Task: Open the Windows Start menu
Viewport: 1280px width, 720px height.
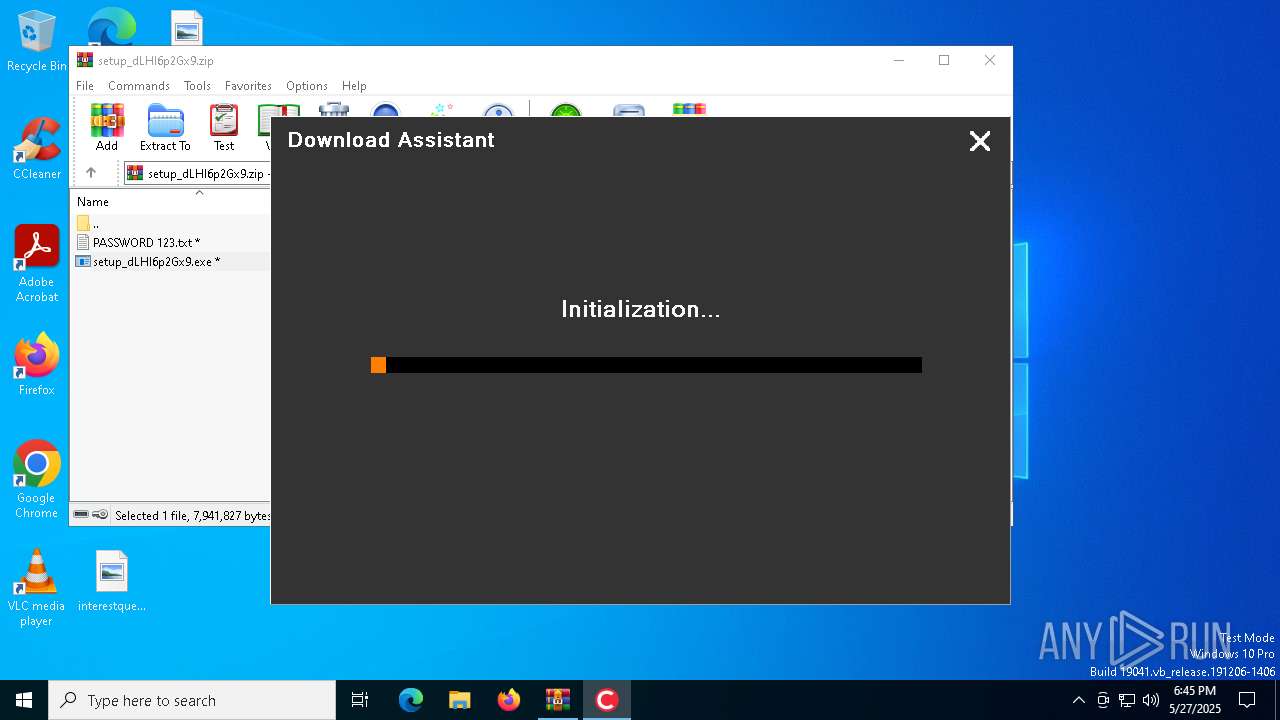Action: tap(24, 700)
